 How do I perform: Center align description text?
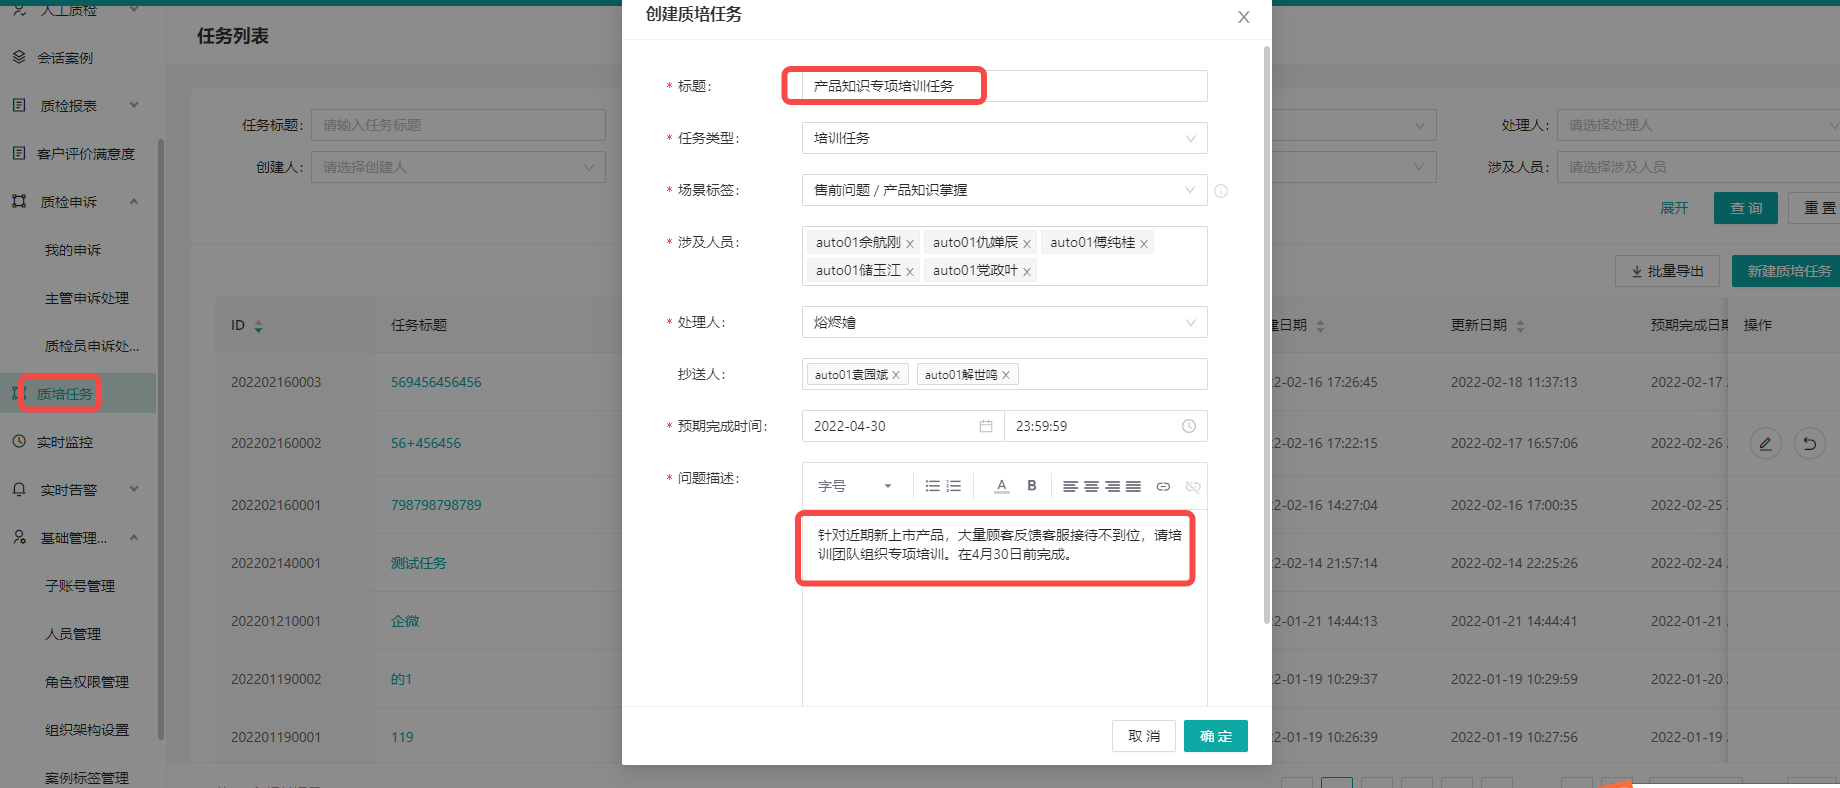point(1091,486)
